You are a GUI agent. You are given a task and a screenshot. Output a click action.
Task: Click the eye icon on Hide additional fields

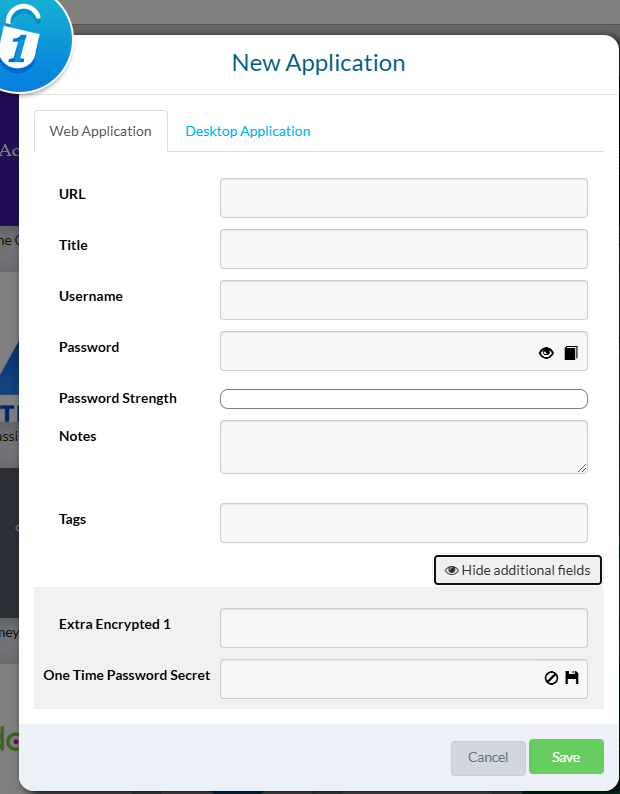[451, 570]
